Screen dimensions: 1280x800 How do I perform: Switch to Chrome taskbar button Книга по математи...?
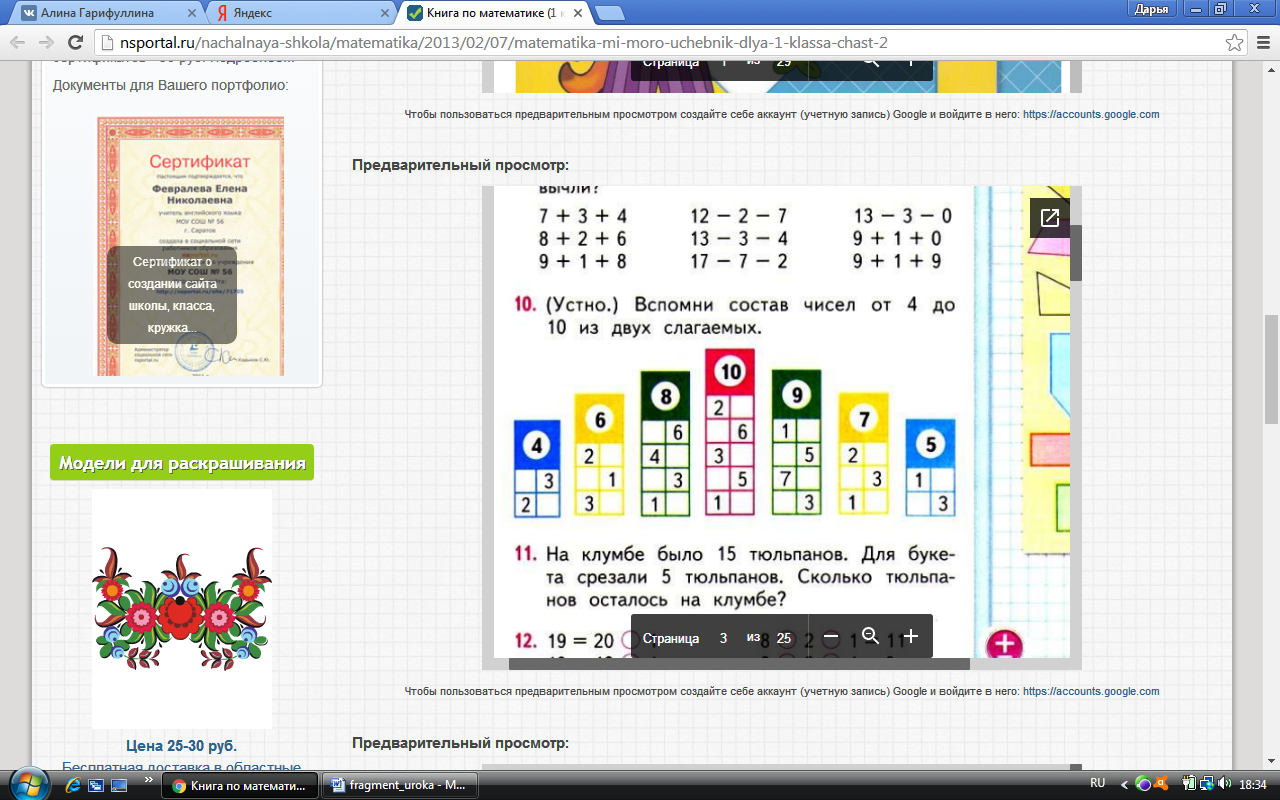240,785
